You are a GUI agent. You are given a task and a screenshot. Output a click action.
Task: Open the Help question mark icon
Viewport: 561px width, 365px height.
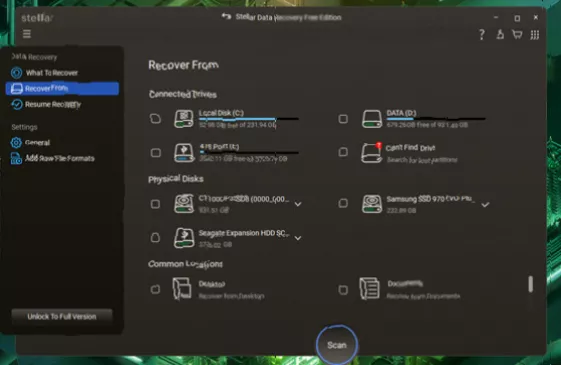tap(482, 35)
